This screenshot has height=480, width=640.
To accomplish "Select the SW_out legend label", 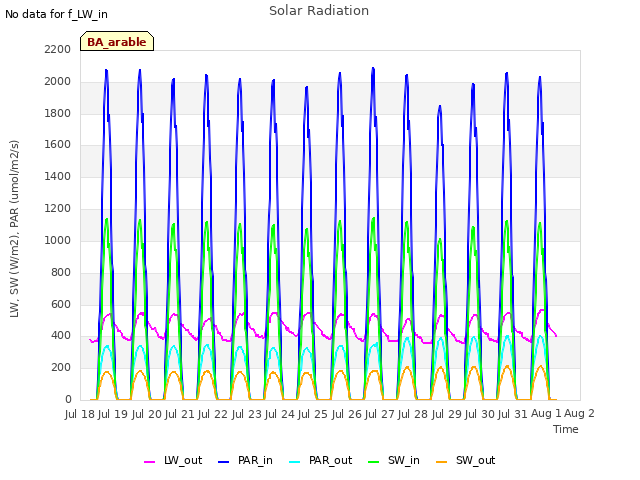I will pyautogui.click(x=476, y=460).
